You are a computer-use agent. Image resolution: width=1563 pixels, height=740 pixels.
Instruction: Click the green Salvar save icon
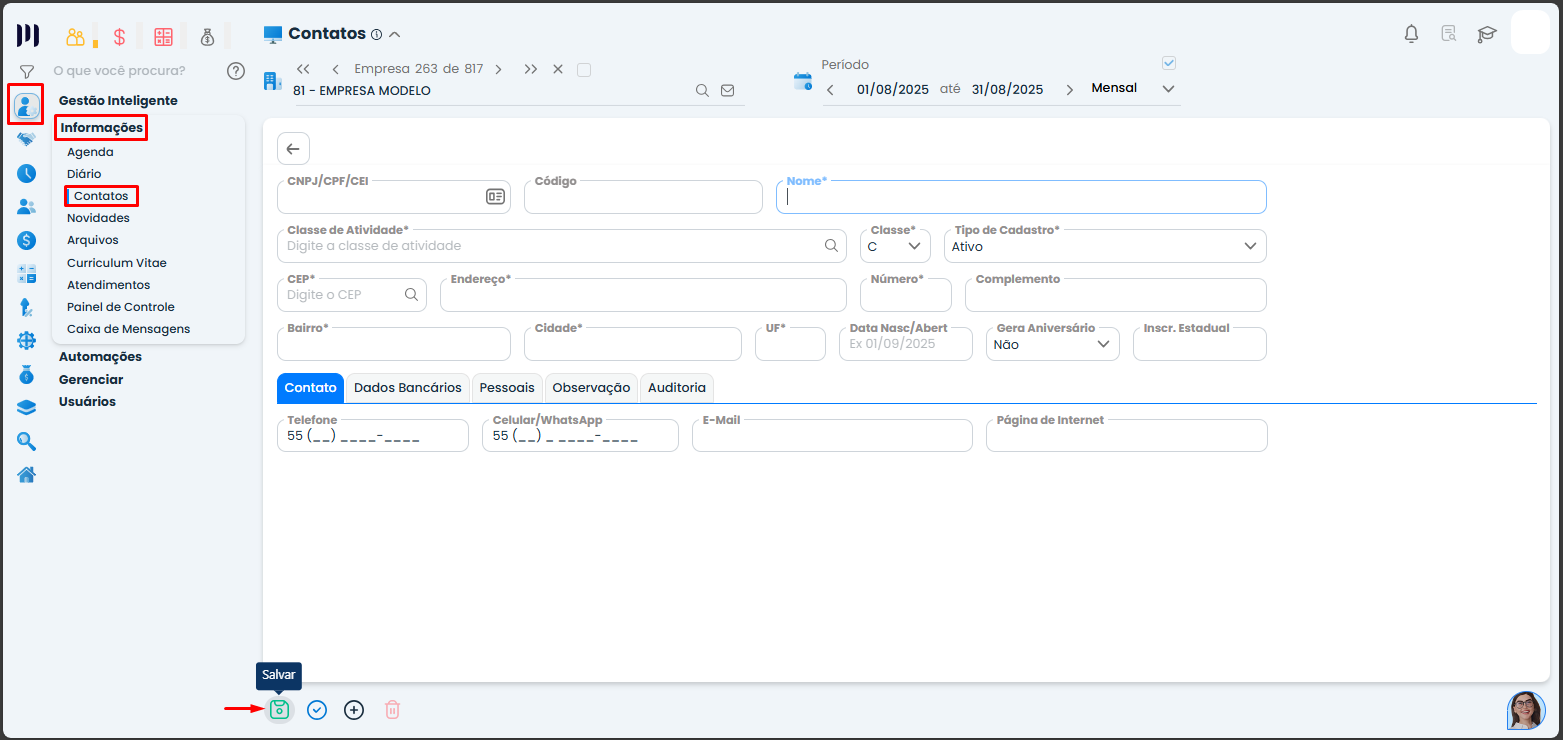[279, 710]
